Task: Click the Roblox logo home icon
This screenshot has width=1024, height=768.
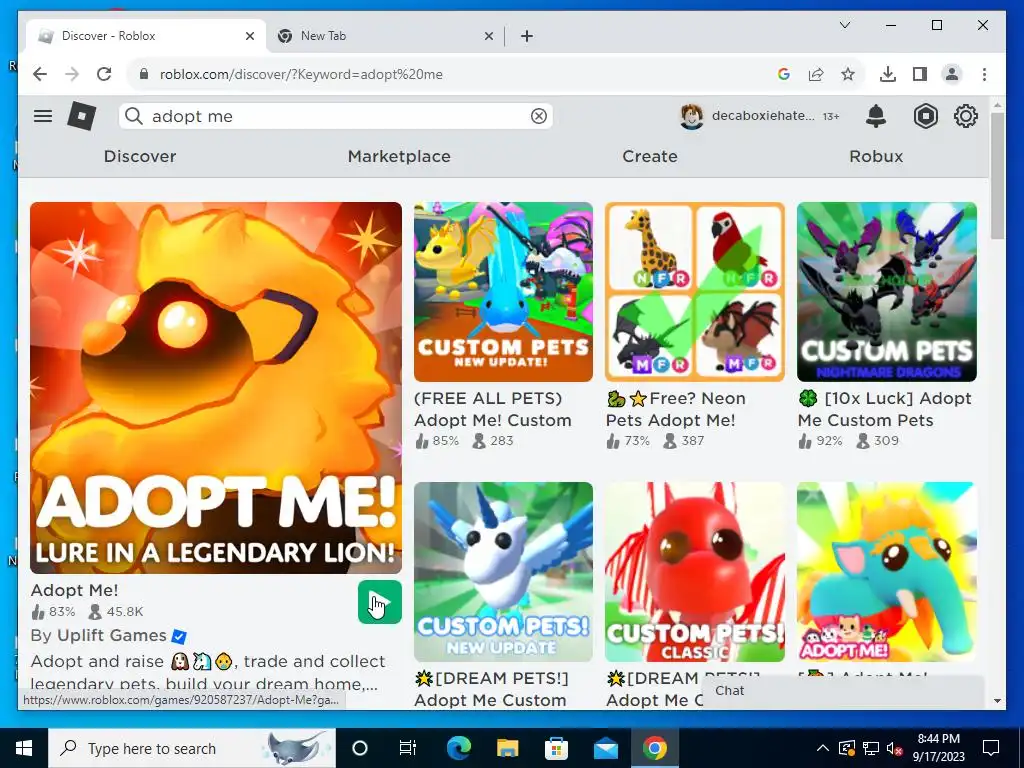Action: click(82, 116)
